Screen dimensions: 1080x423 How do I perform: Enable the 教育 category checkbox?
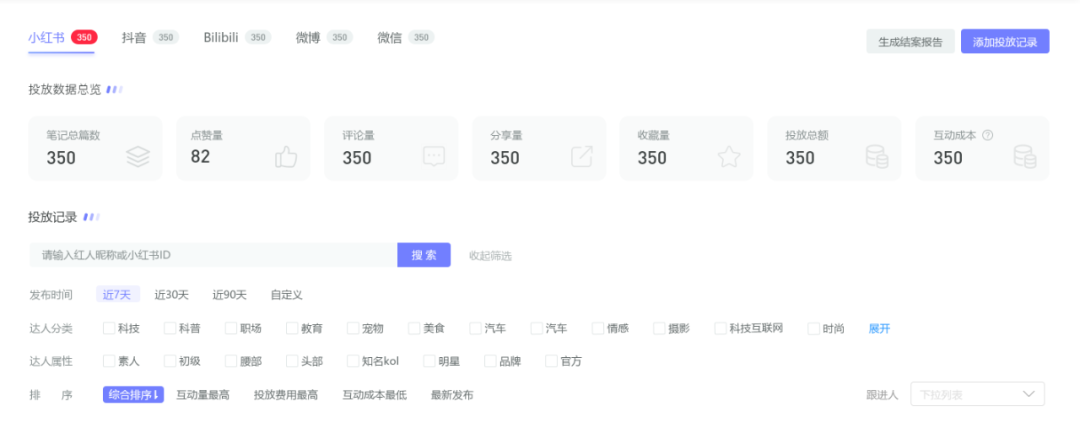tap(292, 328)
